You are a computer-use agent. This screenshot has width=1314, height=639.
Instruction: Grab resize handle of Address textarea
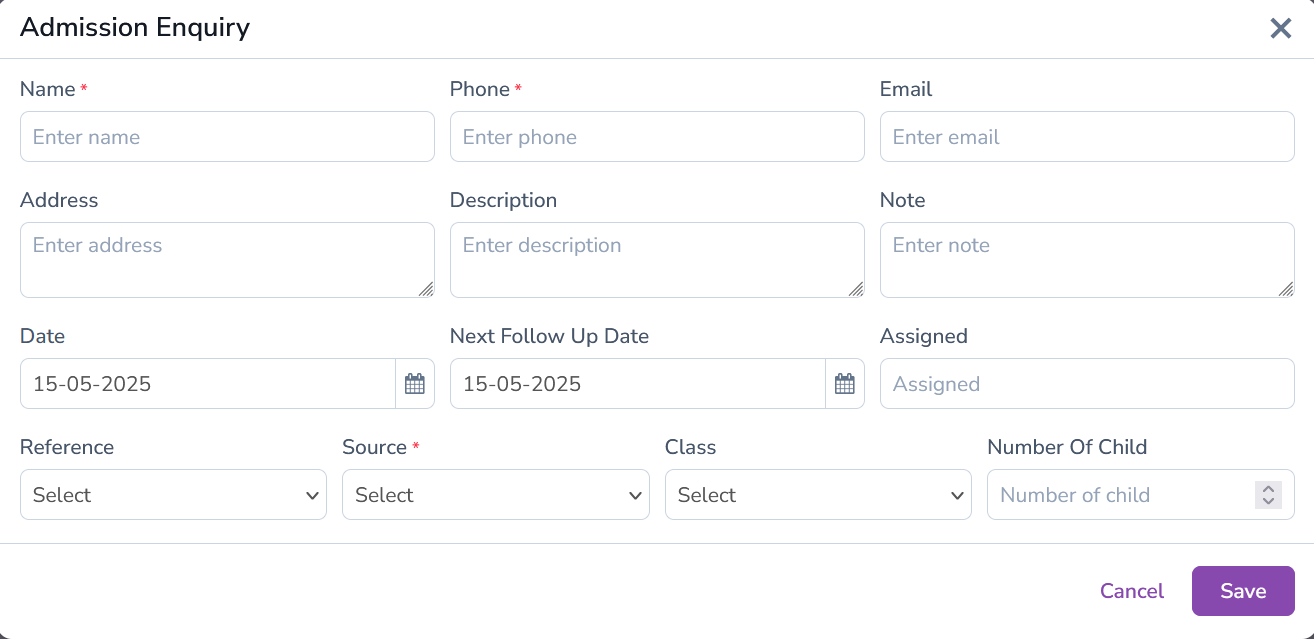click(426, 289)
